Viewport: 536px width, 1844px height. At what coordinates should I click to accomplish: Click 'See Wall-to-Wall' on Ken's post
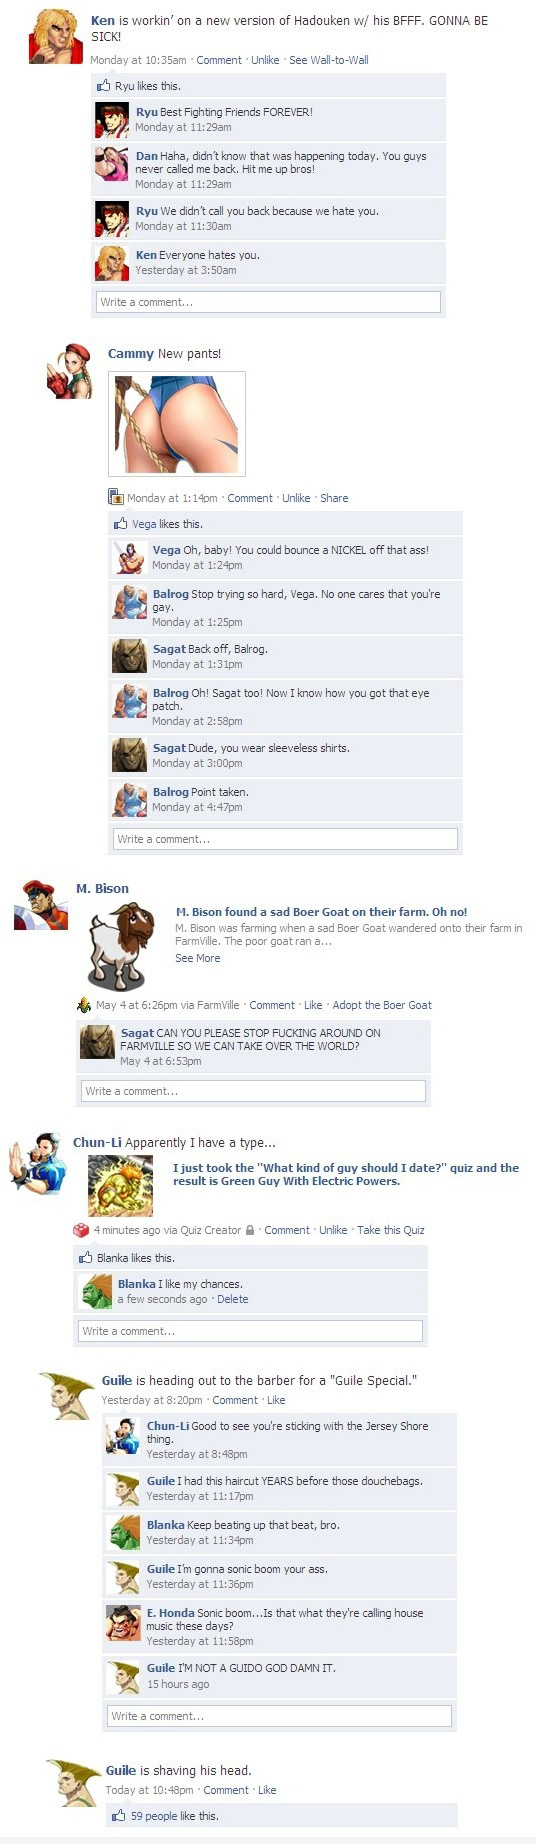click(329, 60)
